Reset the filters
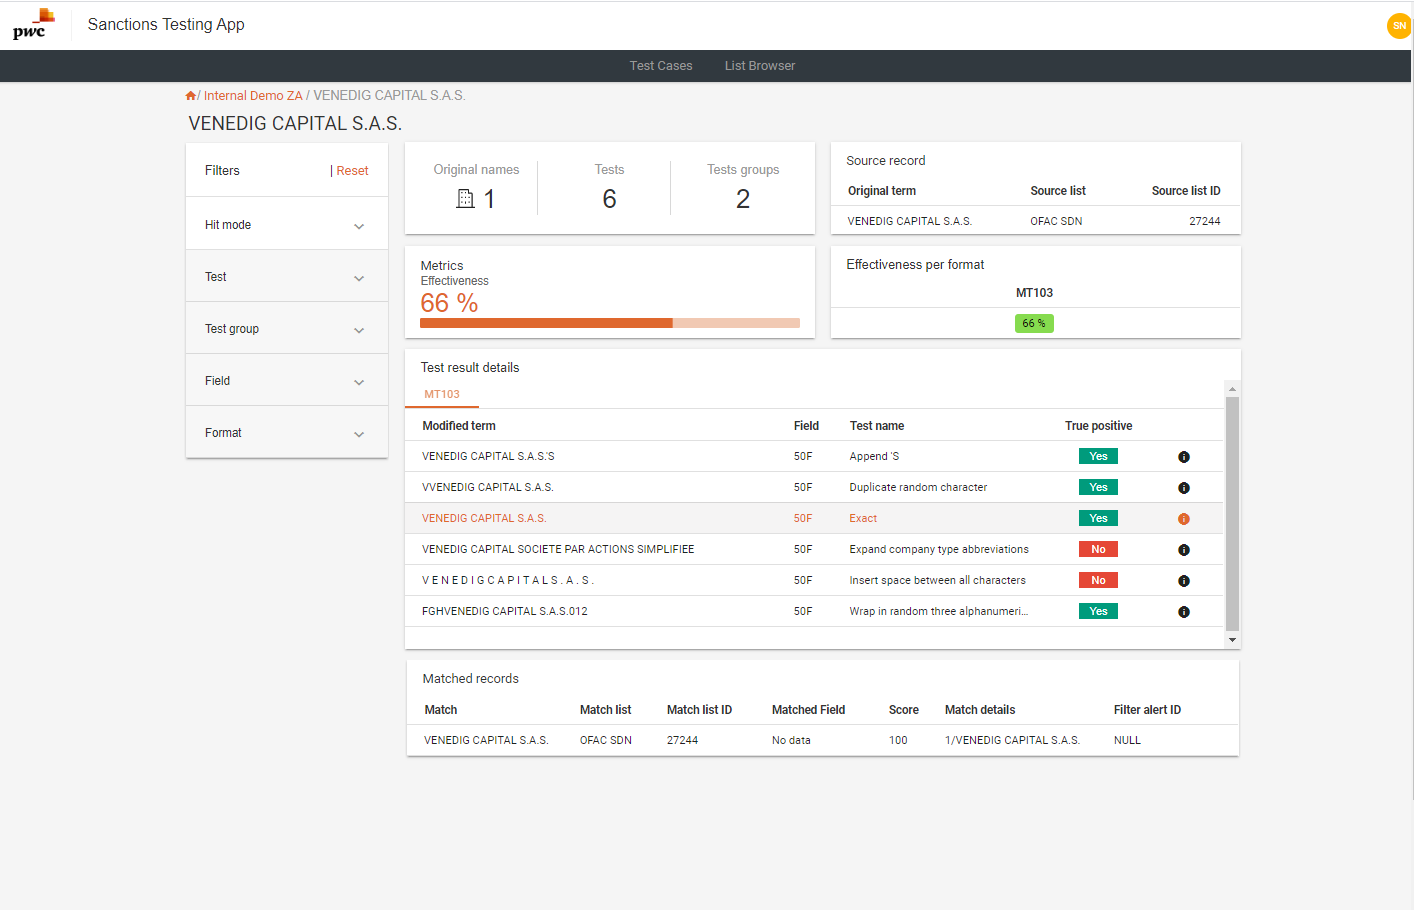This screenshot has width=1420, height=916. (352, 171)
